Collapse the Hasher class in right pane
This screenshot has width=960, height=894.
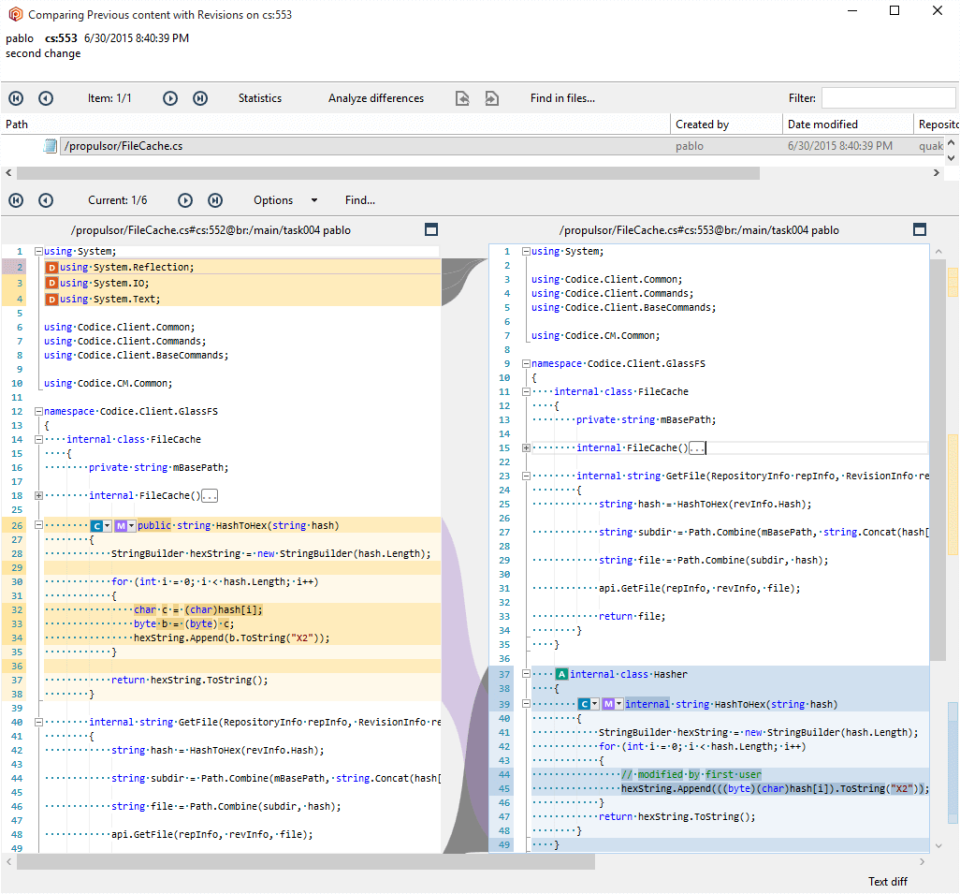pos(527,675)
